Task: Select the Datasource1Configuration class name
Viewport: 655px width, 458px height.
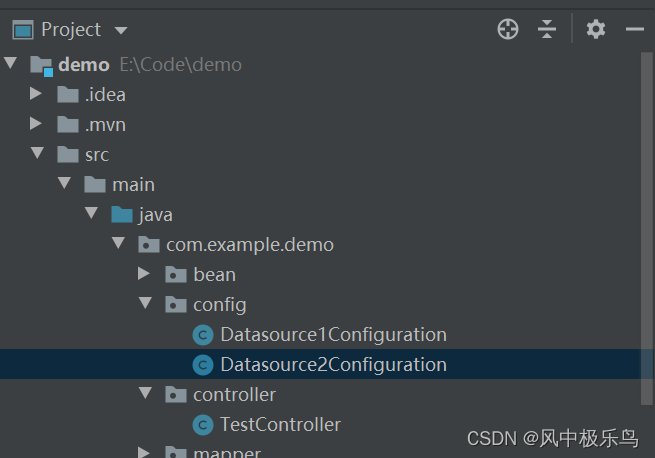Action: tap(333, 335)
